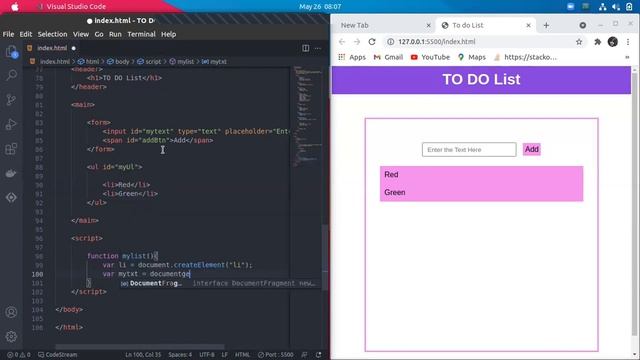The width and height of the screenshot is (640, 360).
Task: Open the Manage gear menu
Action: [11, 336]
